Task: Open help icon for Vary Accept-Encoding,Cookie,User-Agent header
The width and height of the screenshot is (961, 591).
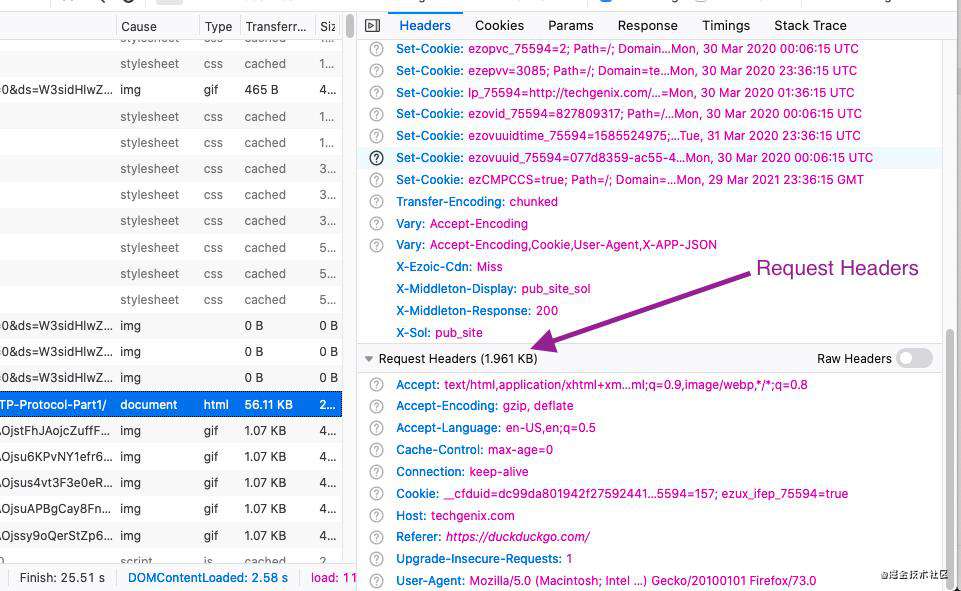Action: coord(376,245)
